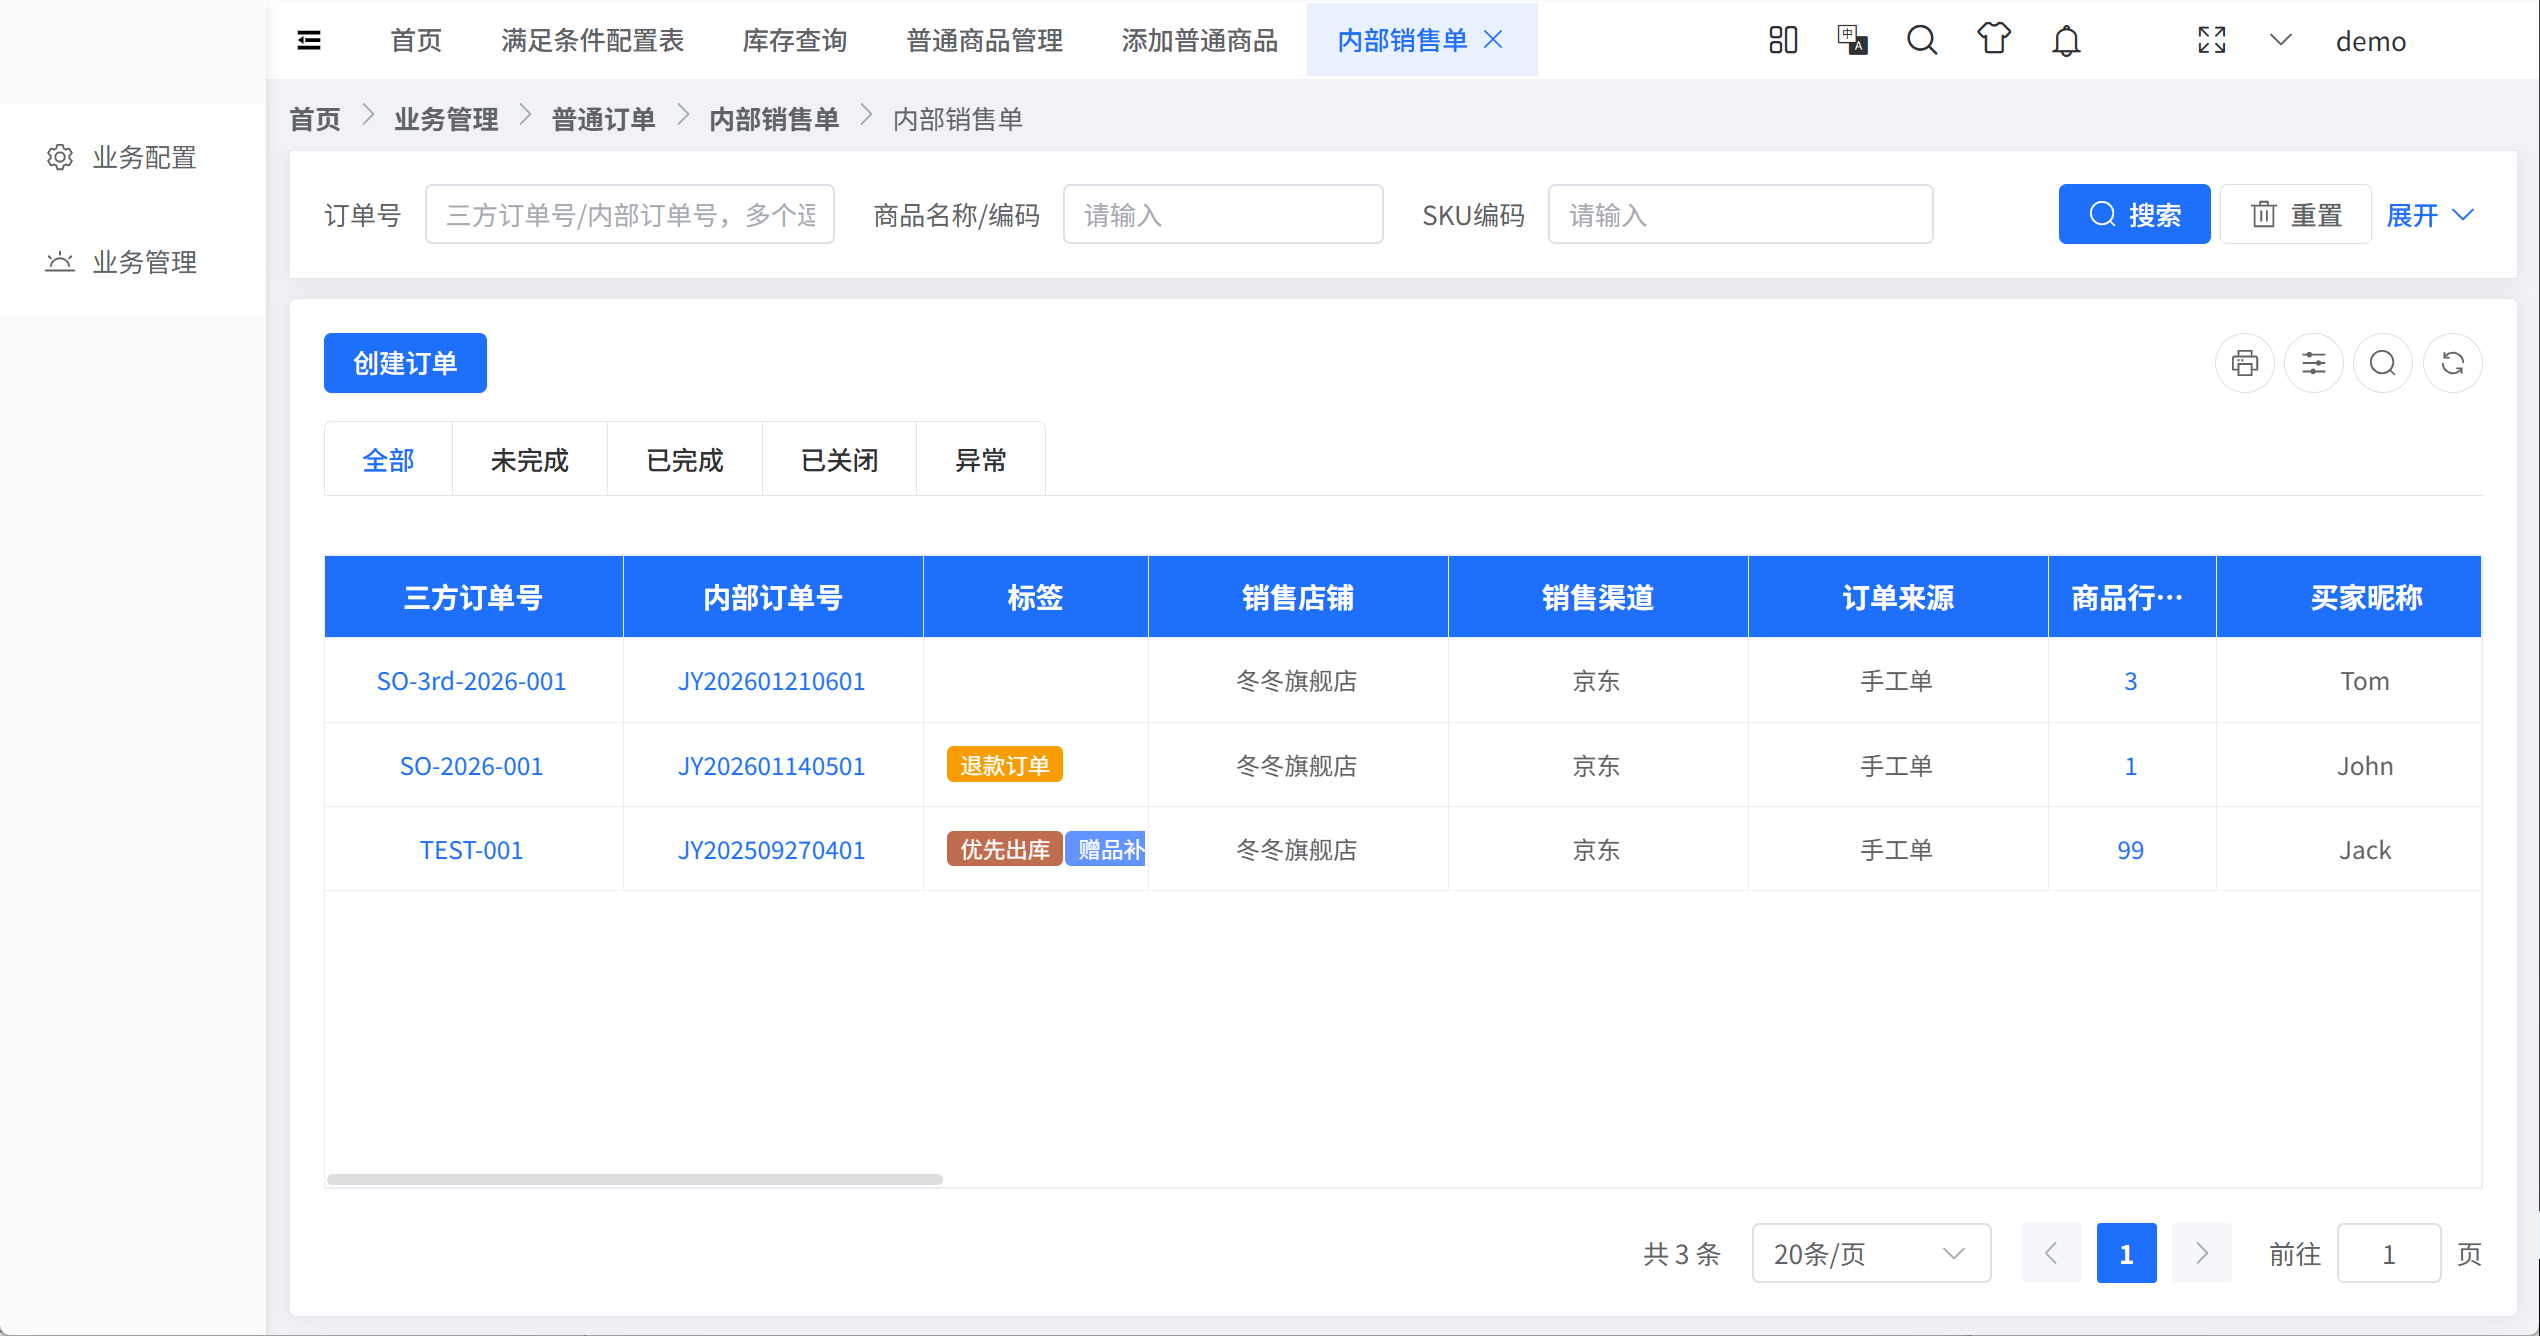
Task: Switch to the 未完成 tab
Action: pyautogui.click(x=529, y=460)
